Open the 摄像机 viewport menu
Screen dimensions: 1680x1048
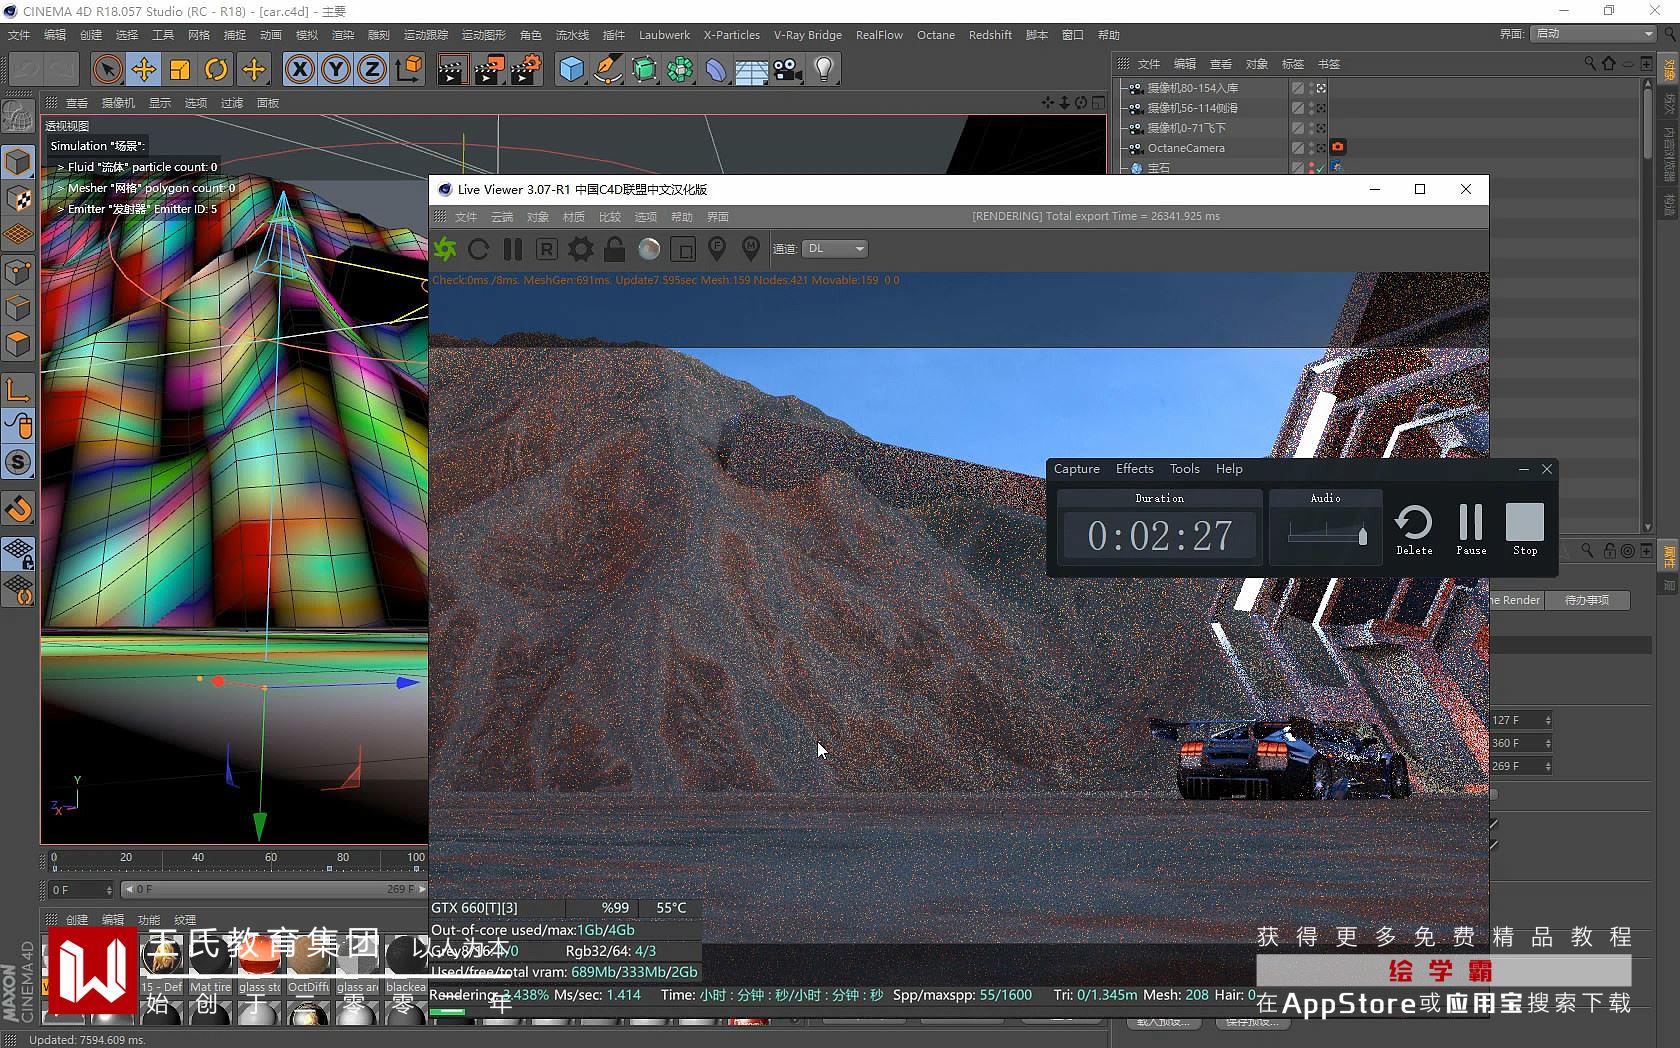tap(118, 103)
